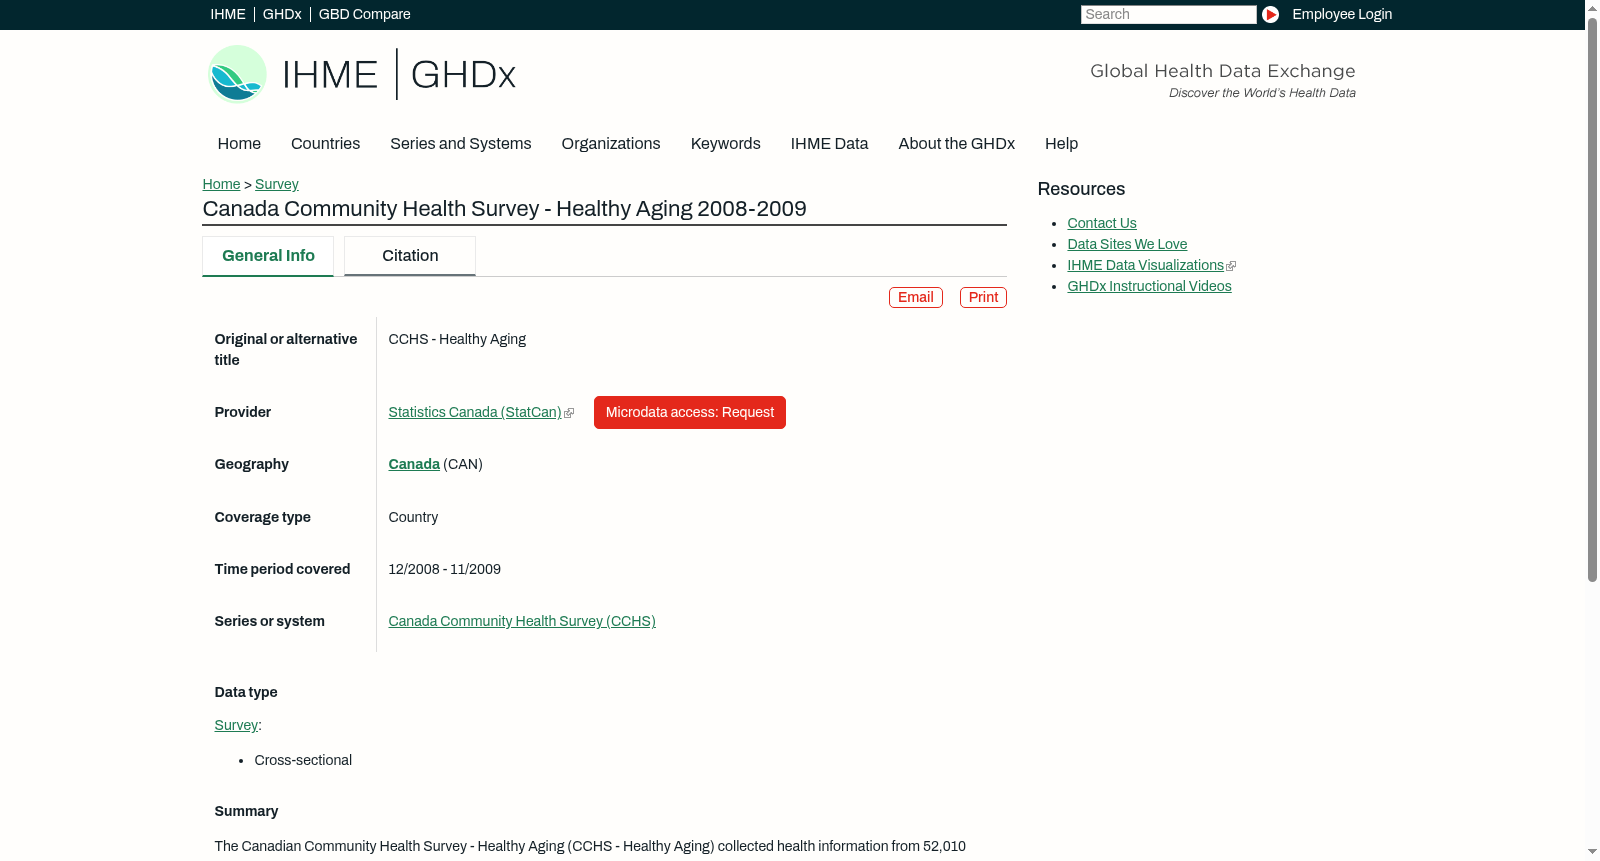Open the Countries menu item
Viewport: 1600px width, 861px height.
tap(325, 144)
